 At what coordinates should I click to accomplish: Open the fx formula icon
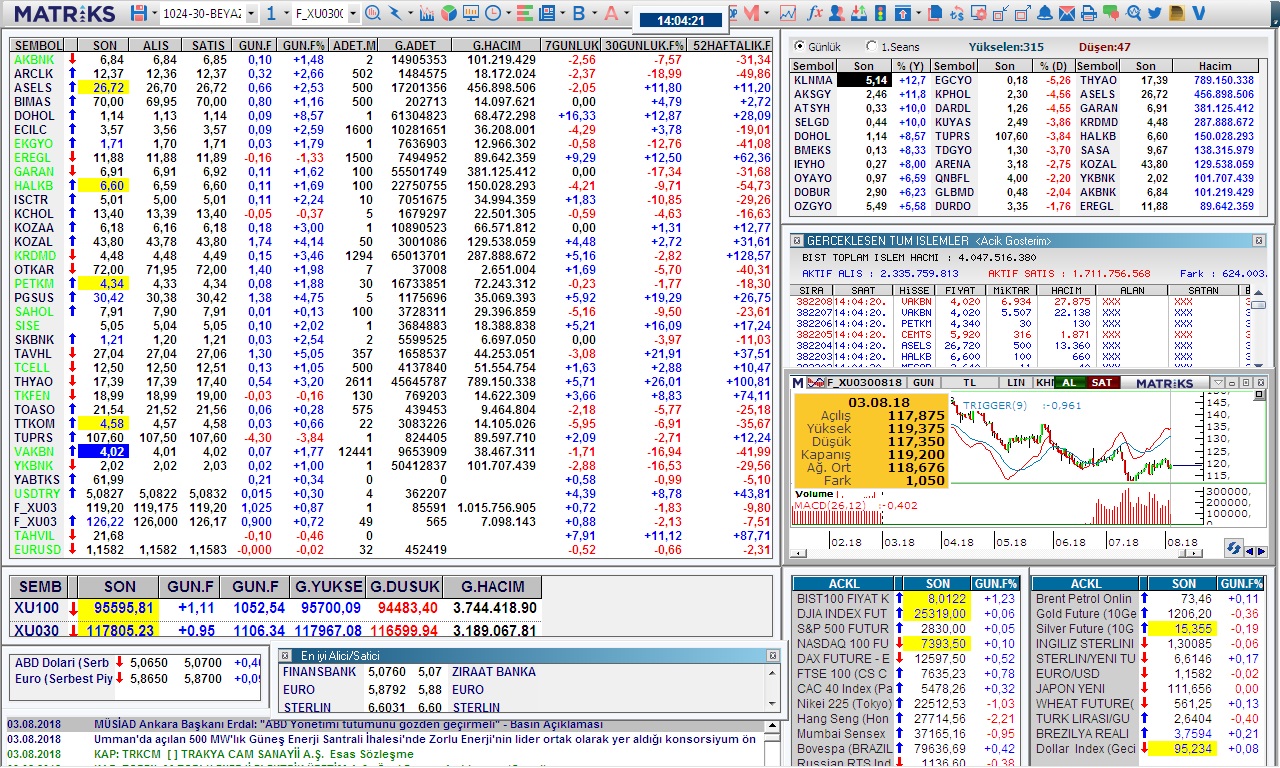click(814, 13)
